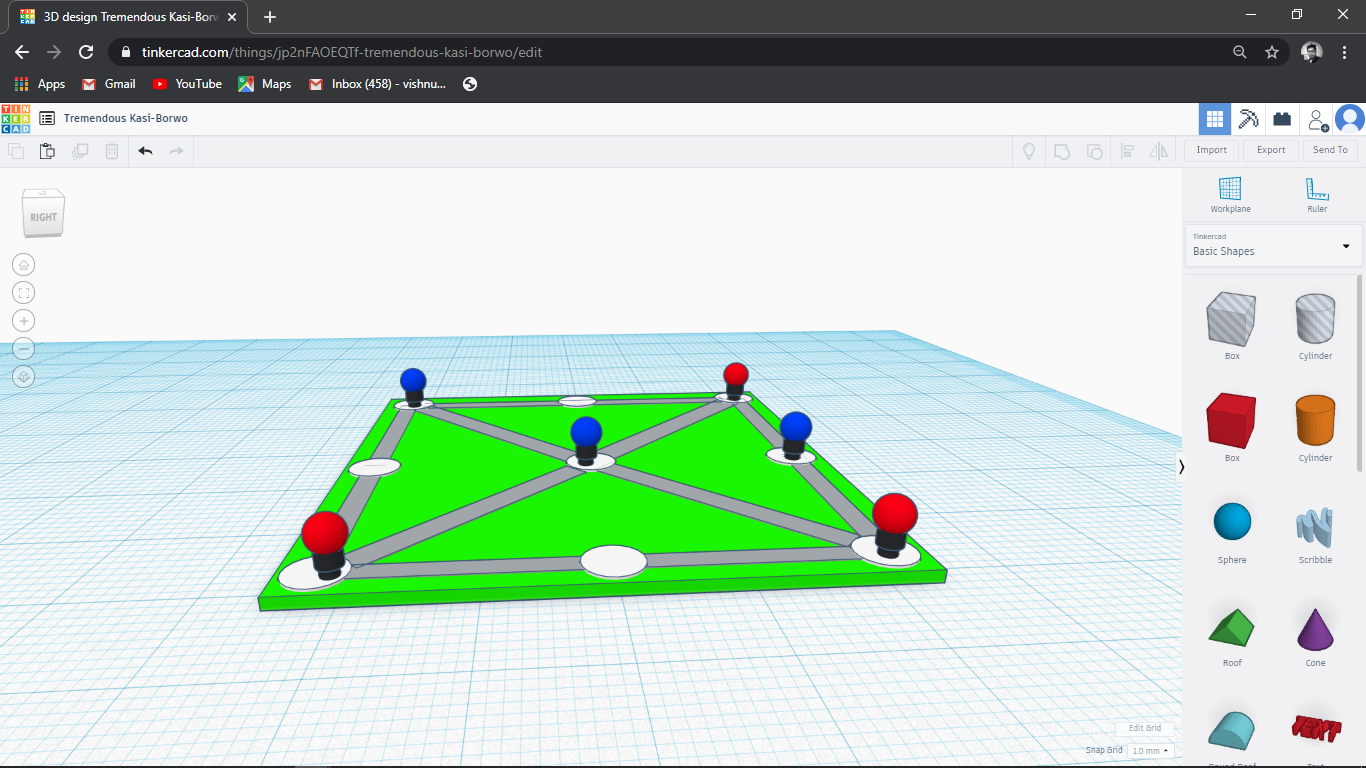Toggle orthographic perspective view button

tap(24, 377)
